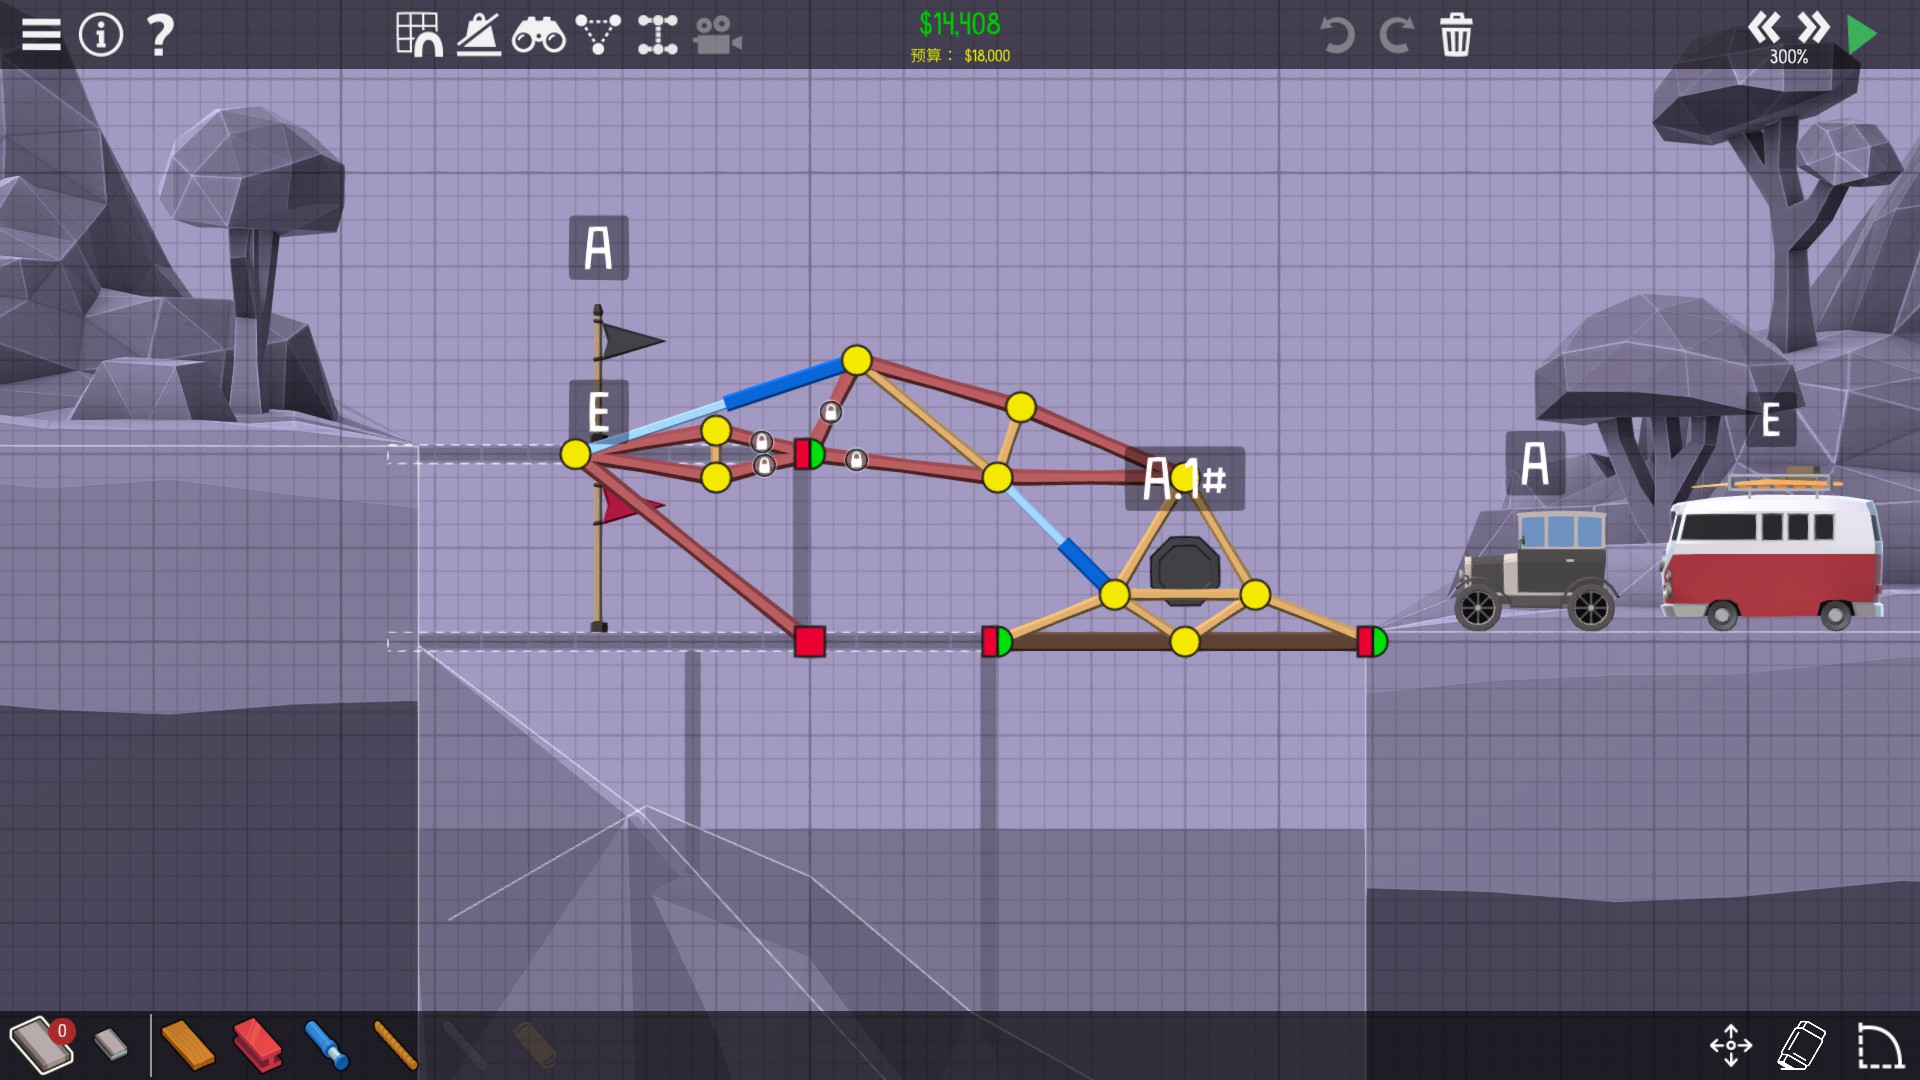Select the wood material
Screen dimensions: 1920x1080
click(187, 1045)
